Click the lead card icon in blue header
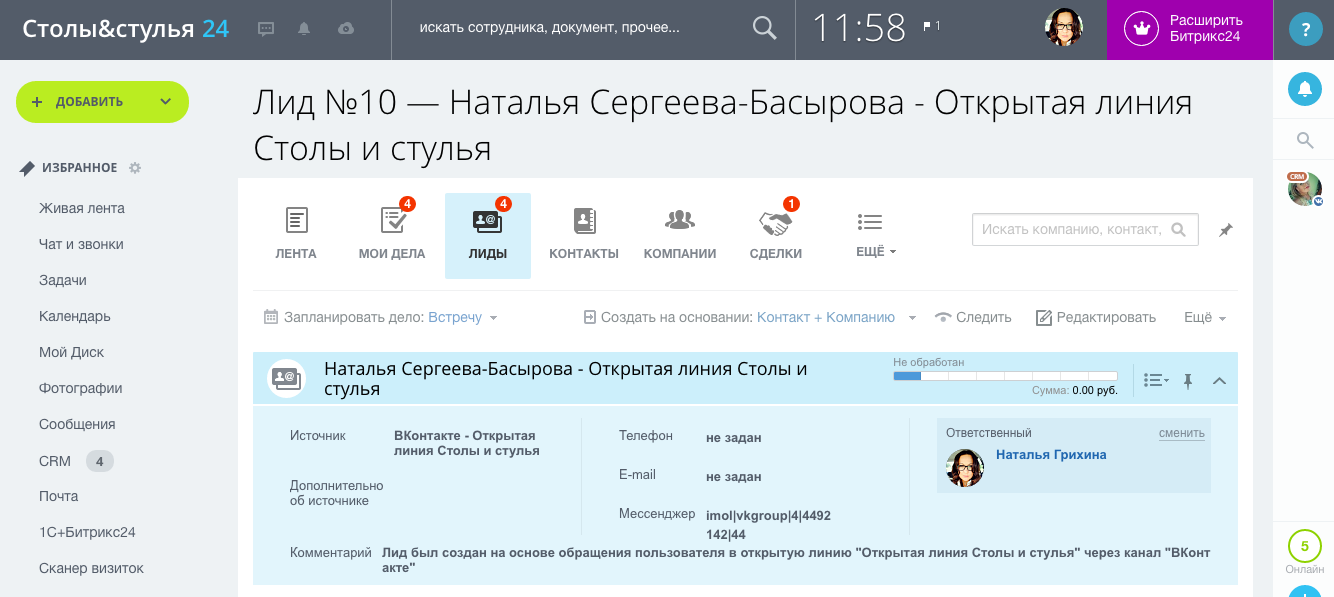 (x=286, y=377)
